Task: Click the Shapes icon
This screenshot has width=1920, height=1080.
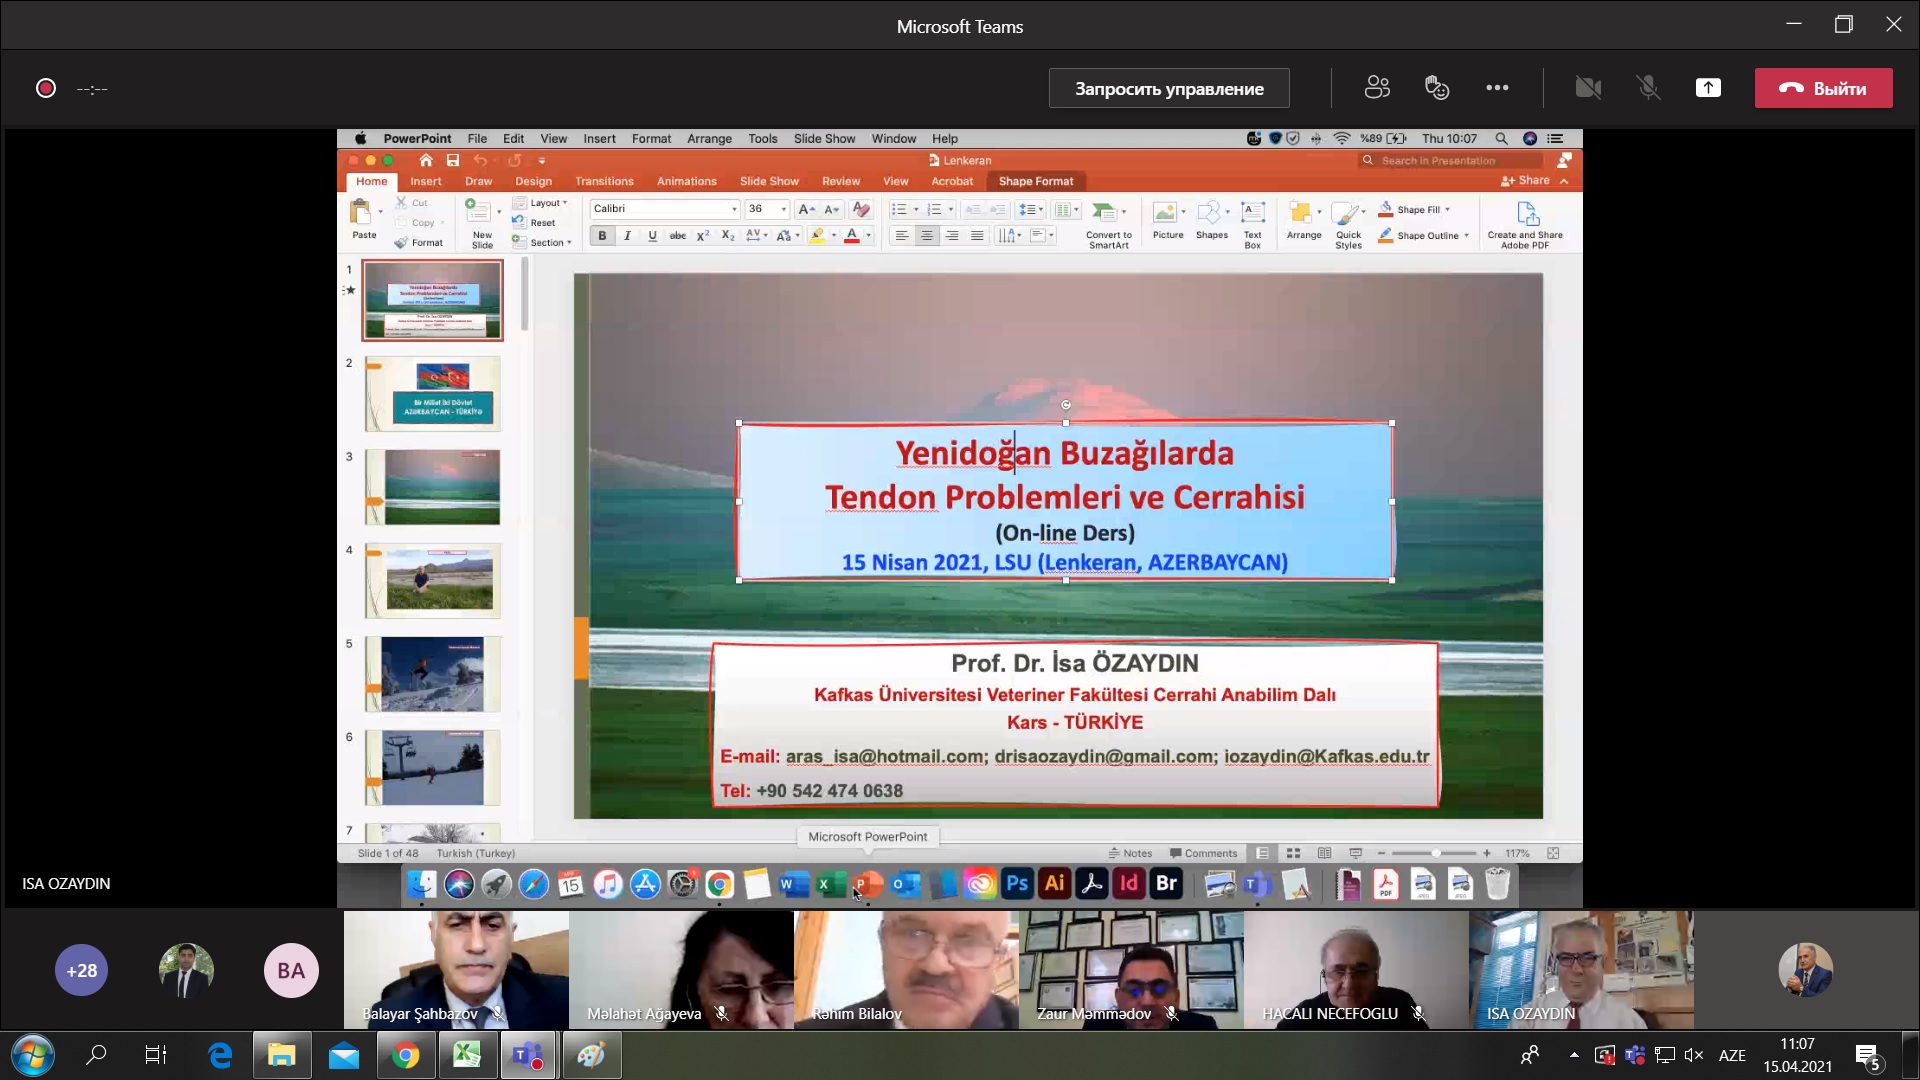Action: pyautogui.click(x=1210, y=212)
